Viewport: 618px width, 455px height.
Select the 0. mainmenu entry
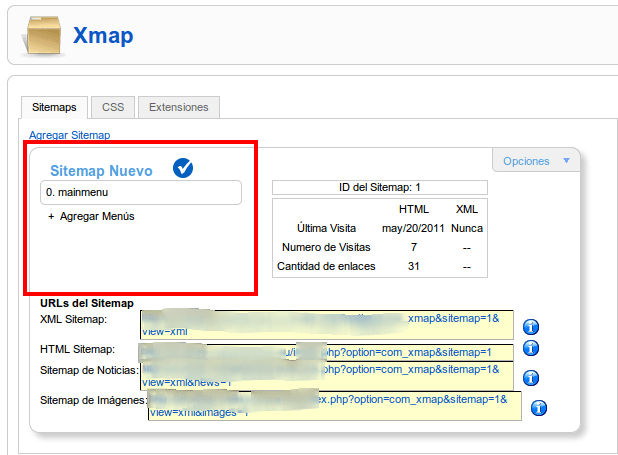pos(141,192)
